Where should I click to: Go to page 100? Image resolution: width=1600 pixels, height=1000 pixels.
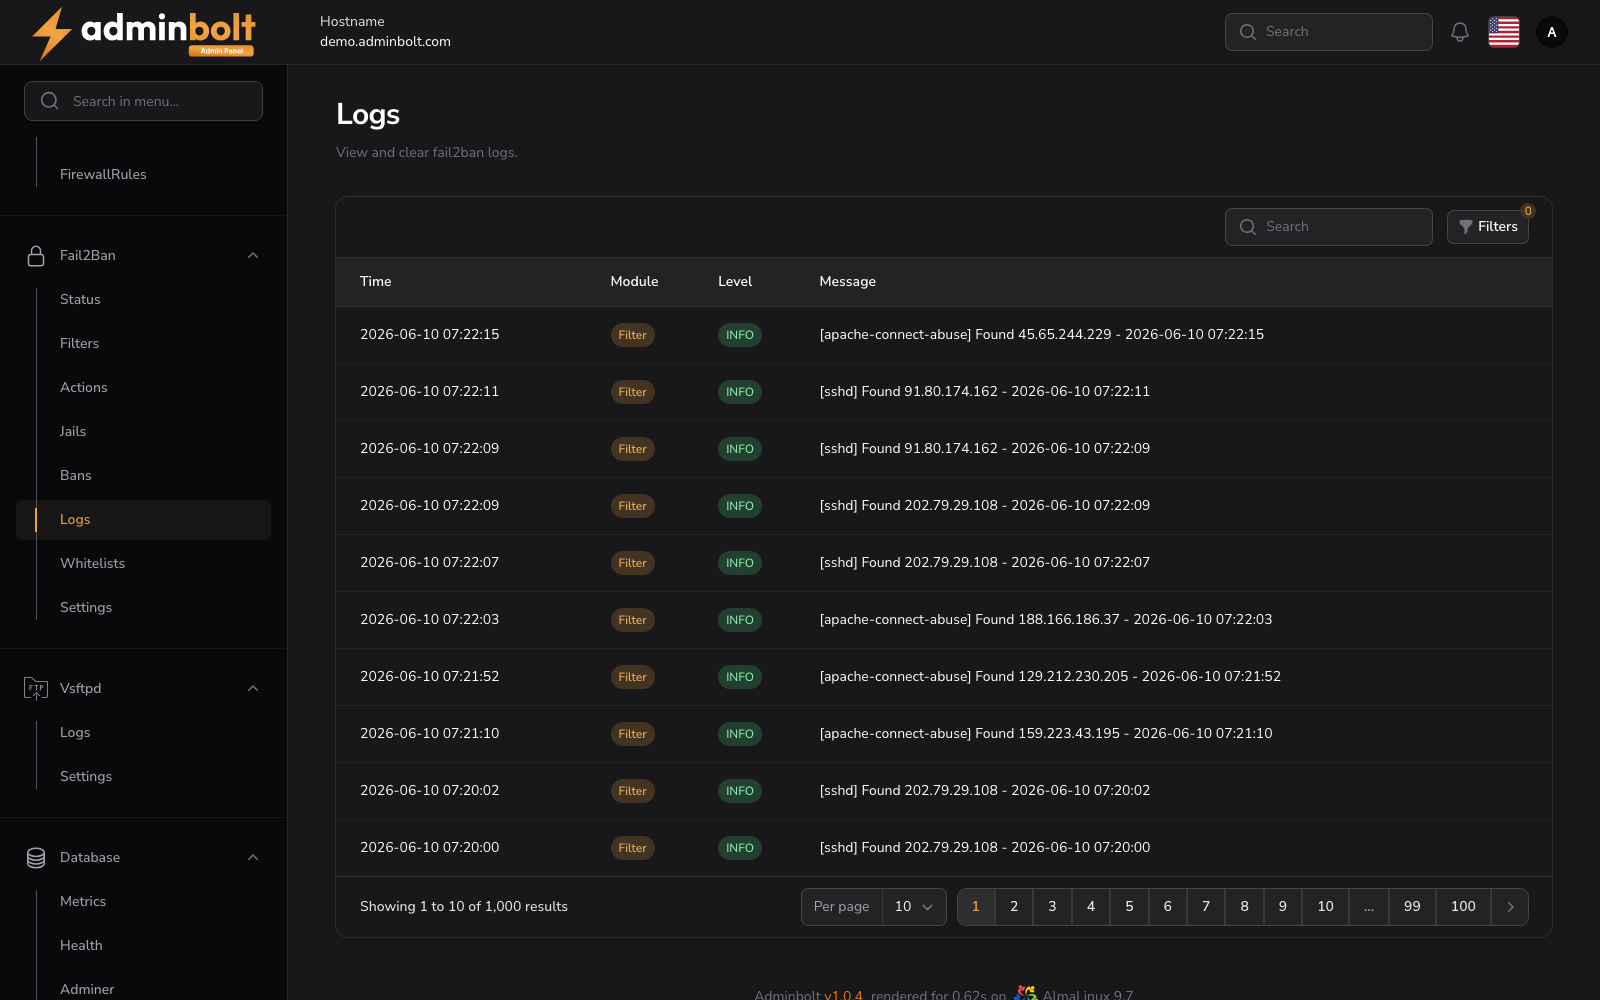click(1463, 907)
